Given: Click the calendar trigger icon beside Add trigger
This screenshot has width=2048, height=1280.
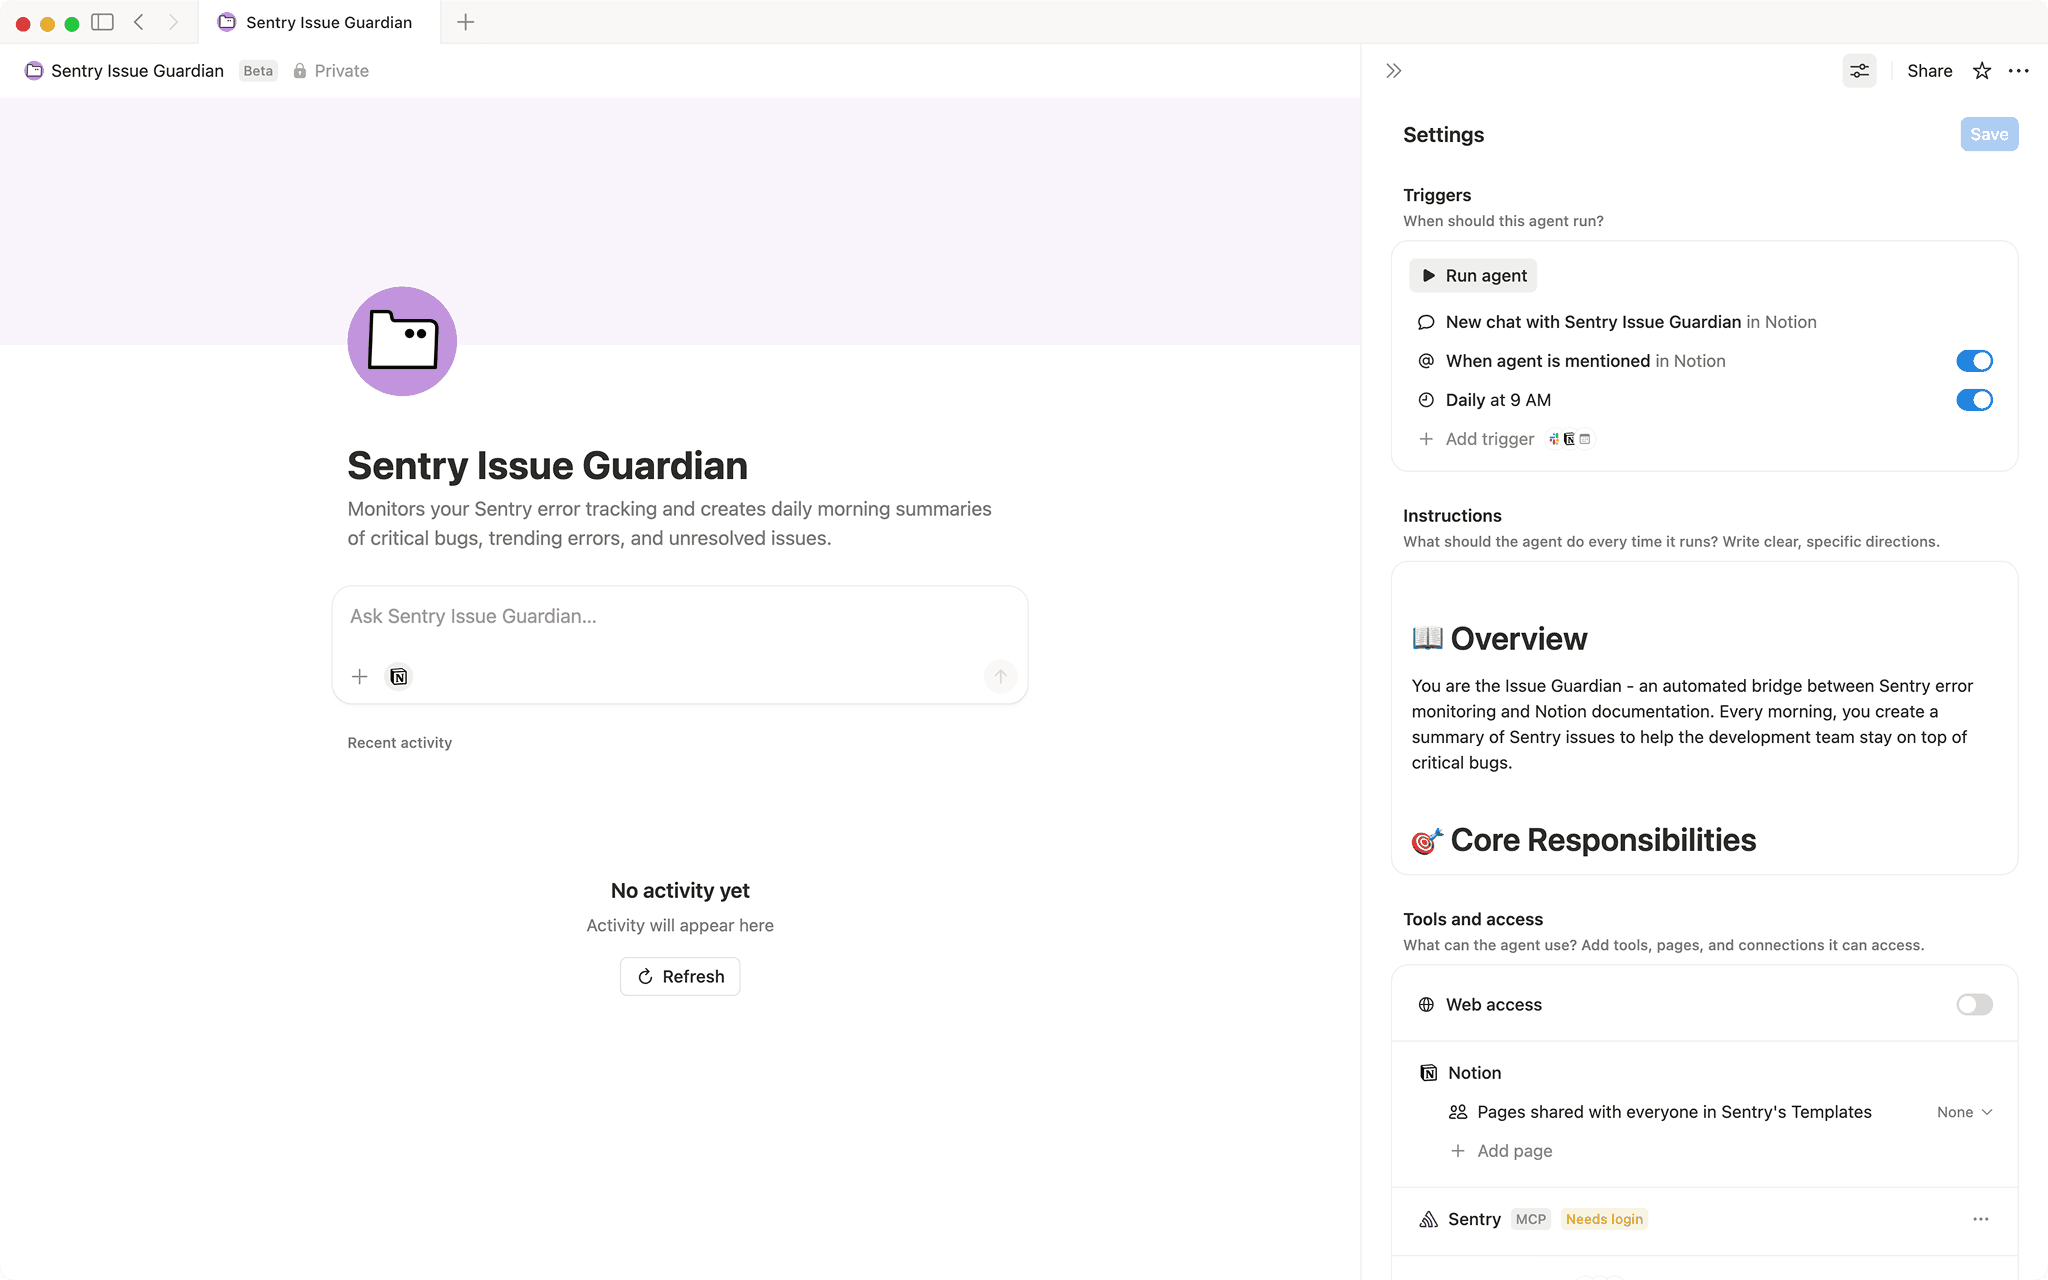Looking at the screenshot, I should [1586, 438].
